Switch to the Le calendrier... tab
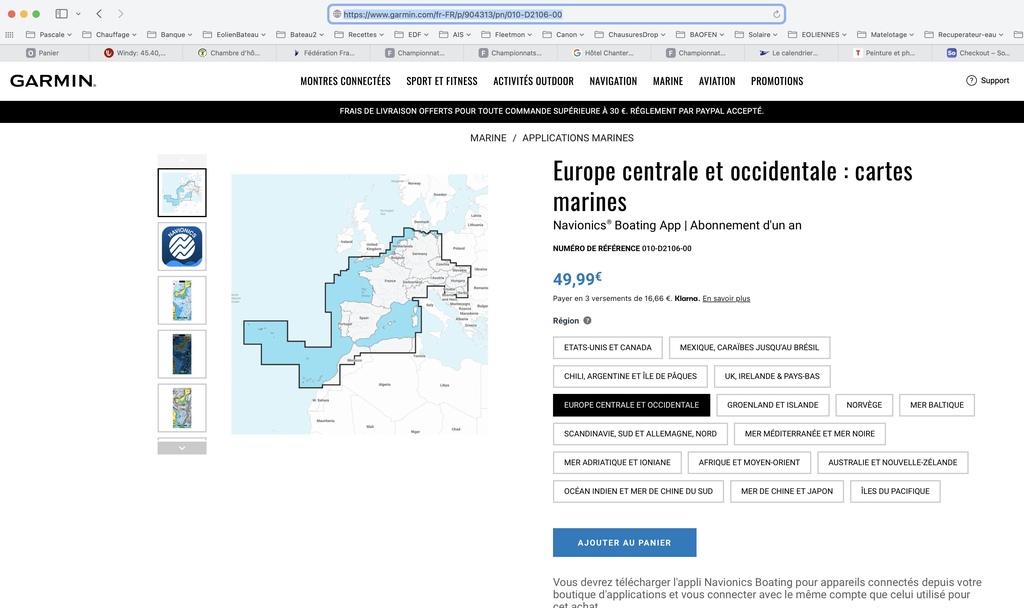1024x608 pixels. point(789,53)
